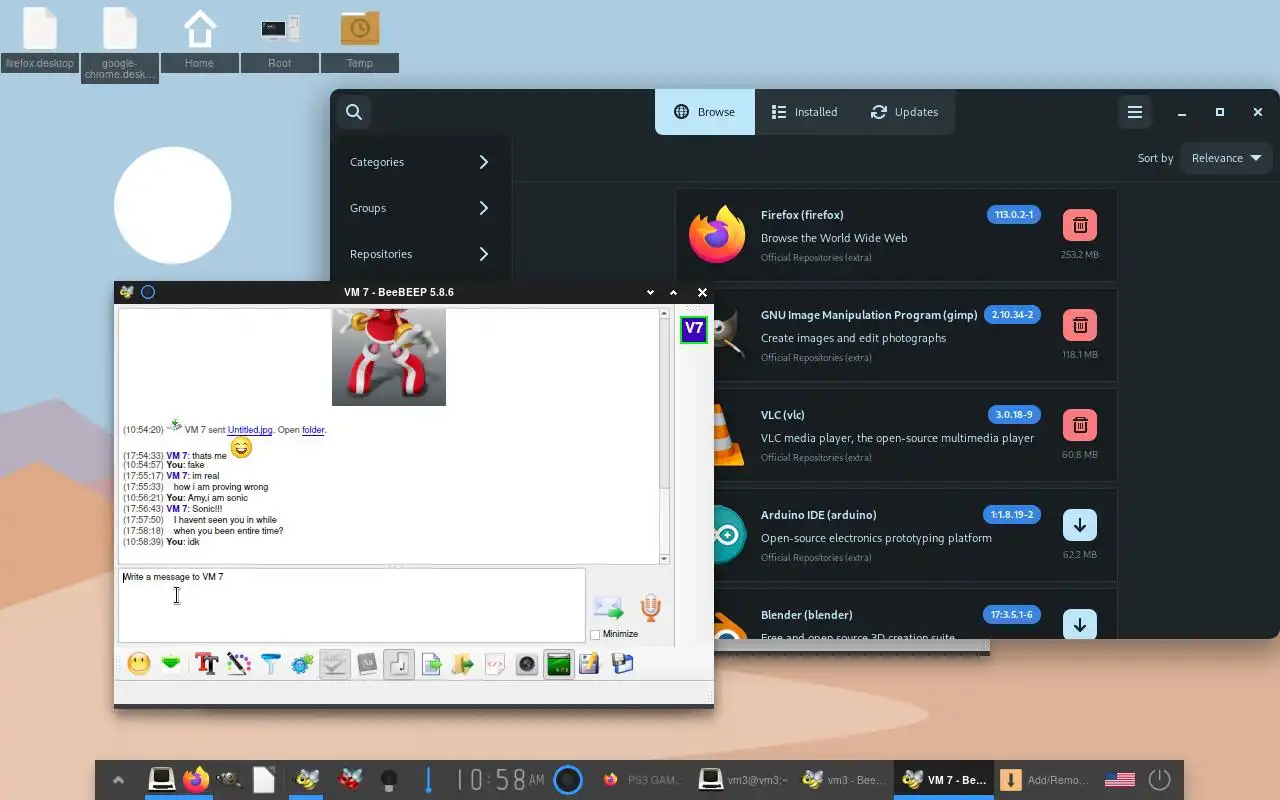Viewport: 1280px width, 800px height.
Task: Click the download button for Arduino IDE
Action: (1080, 525)
